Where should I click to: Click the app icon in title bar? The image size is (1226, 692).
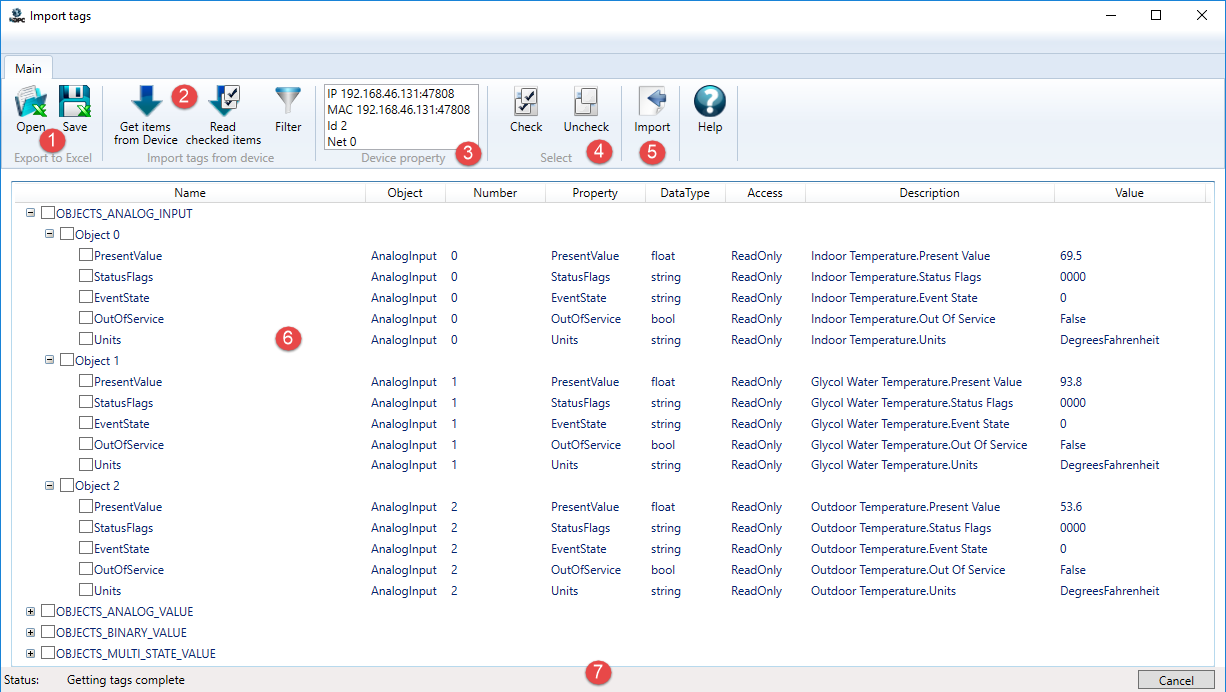(x=16, y=15)
